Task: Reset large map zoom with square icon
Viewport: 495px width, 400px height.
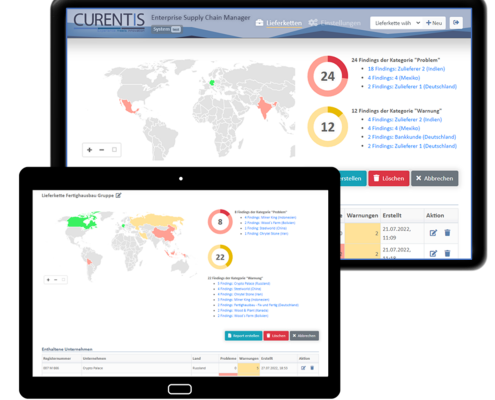Action: (114, 150)
